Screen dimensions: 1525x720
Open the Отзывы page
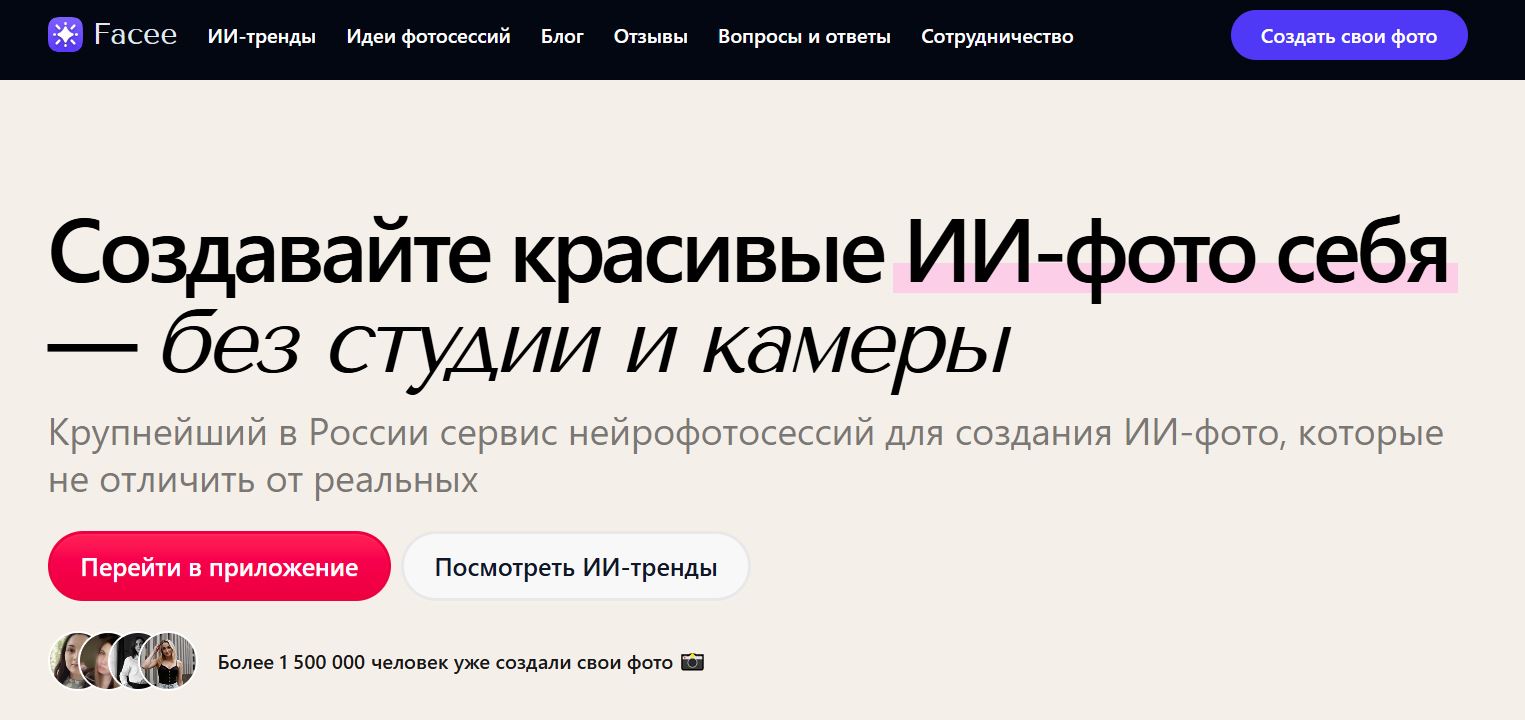coord(650,36)
